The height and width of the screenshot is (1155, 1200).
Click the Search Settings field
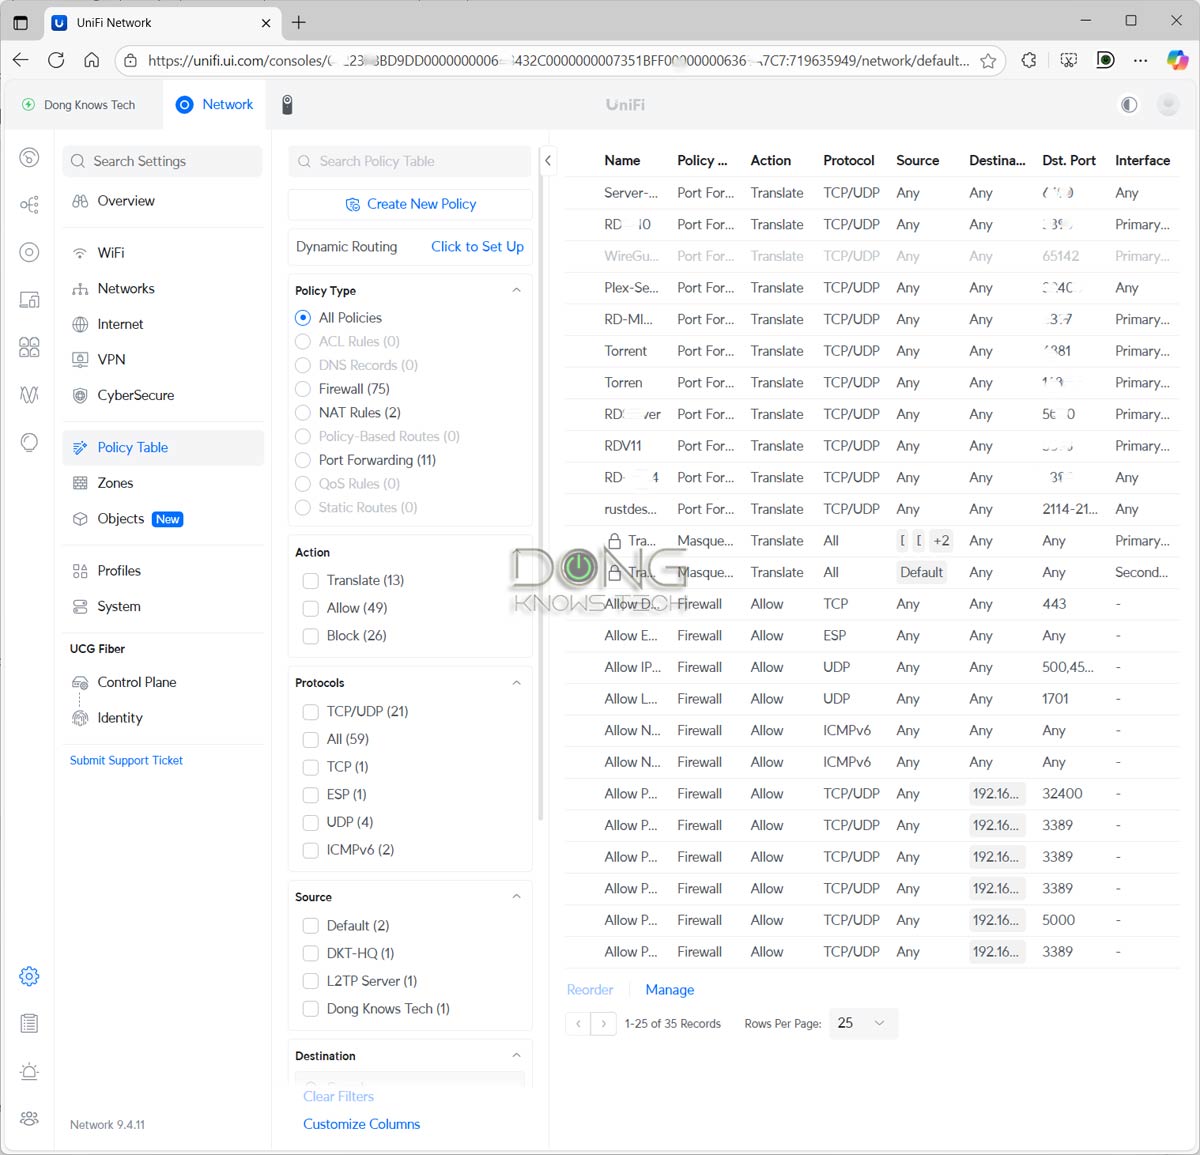tap(162, 161)
